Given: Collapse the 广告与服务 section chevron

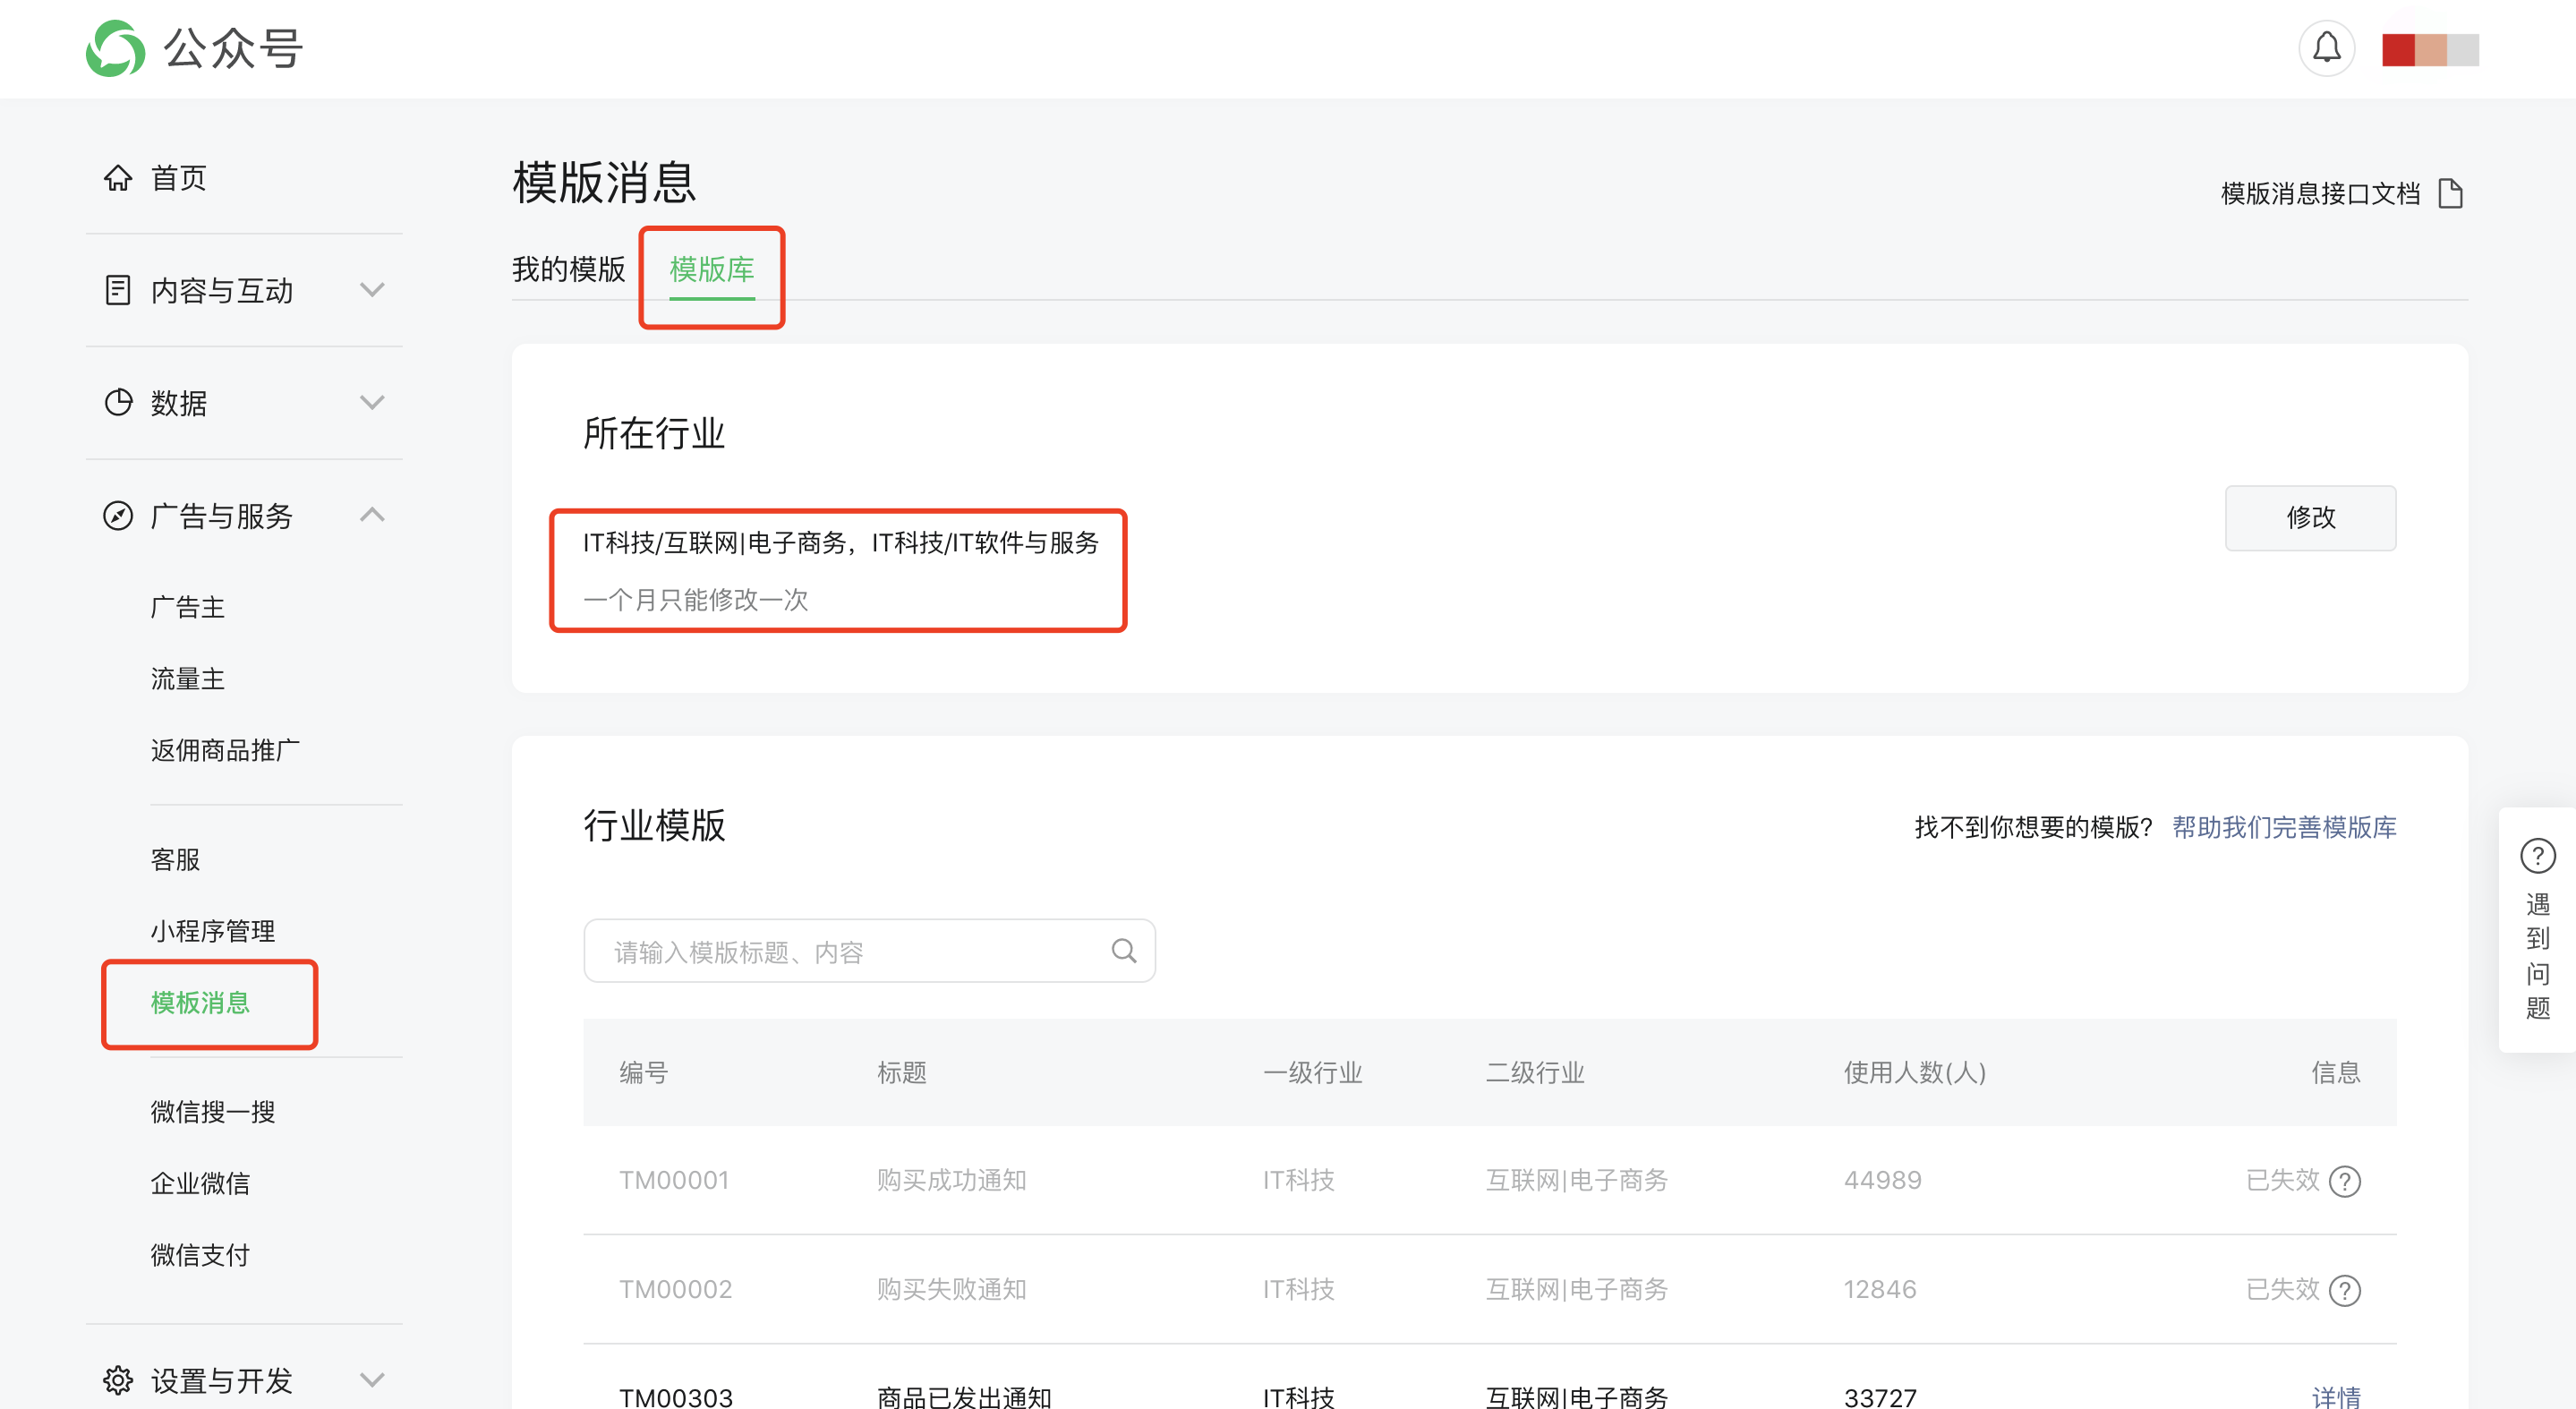Looking at the screenshot, I should click(372, 515).
